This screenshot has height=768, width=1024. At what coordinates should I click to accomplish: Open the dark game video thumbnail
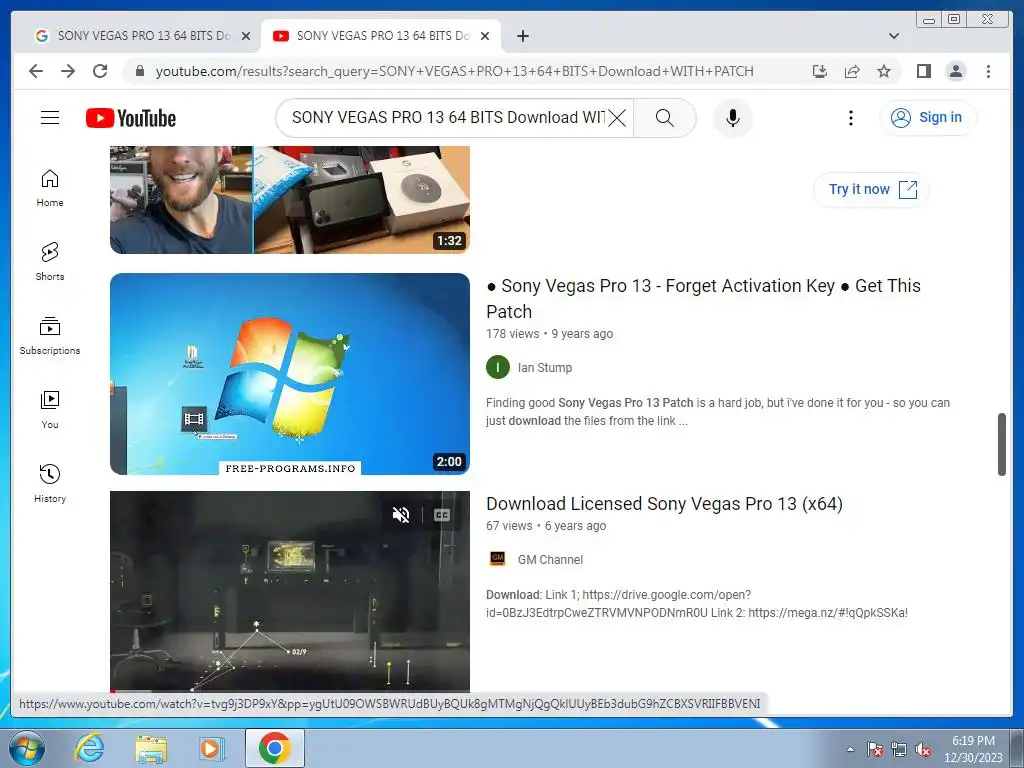289,591
